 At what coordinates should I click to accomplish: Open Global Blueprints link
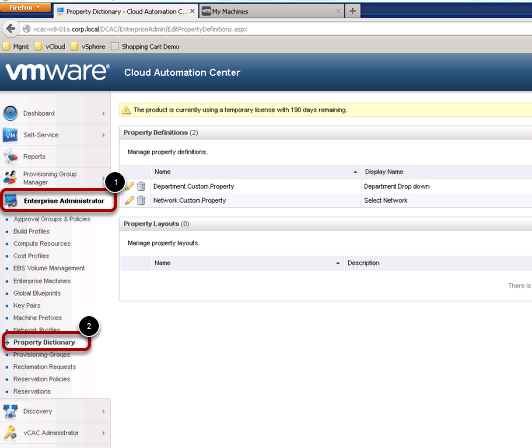point(37,293)
